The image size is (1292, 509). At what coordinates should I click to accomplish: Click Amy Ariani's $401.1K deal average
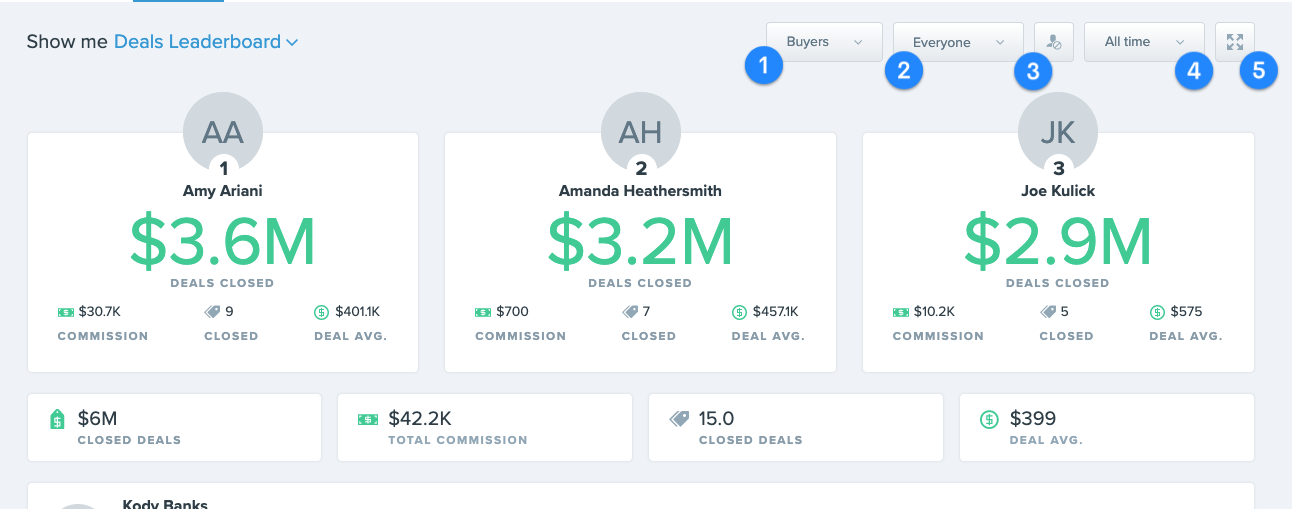358,312
